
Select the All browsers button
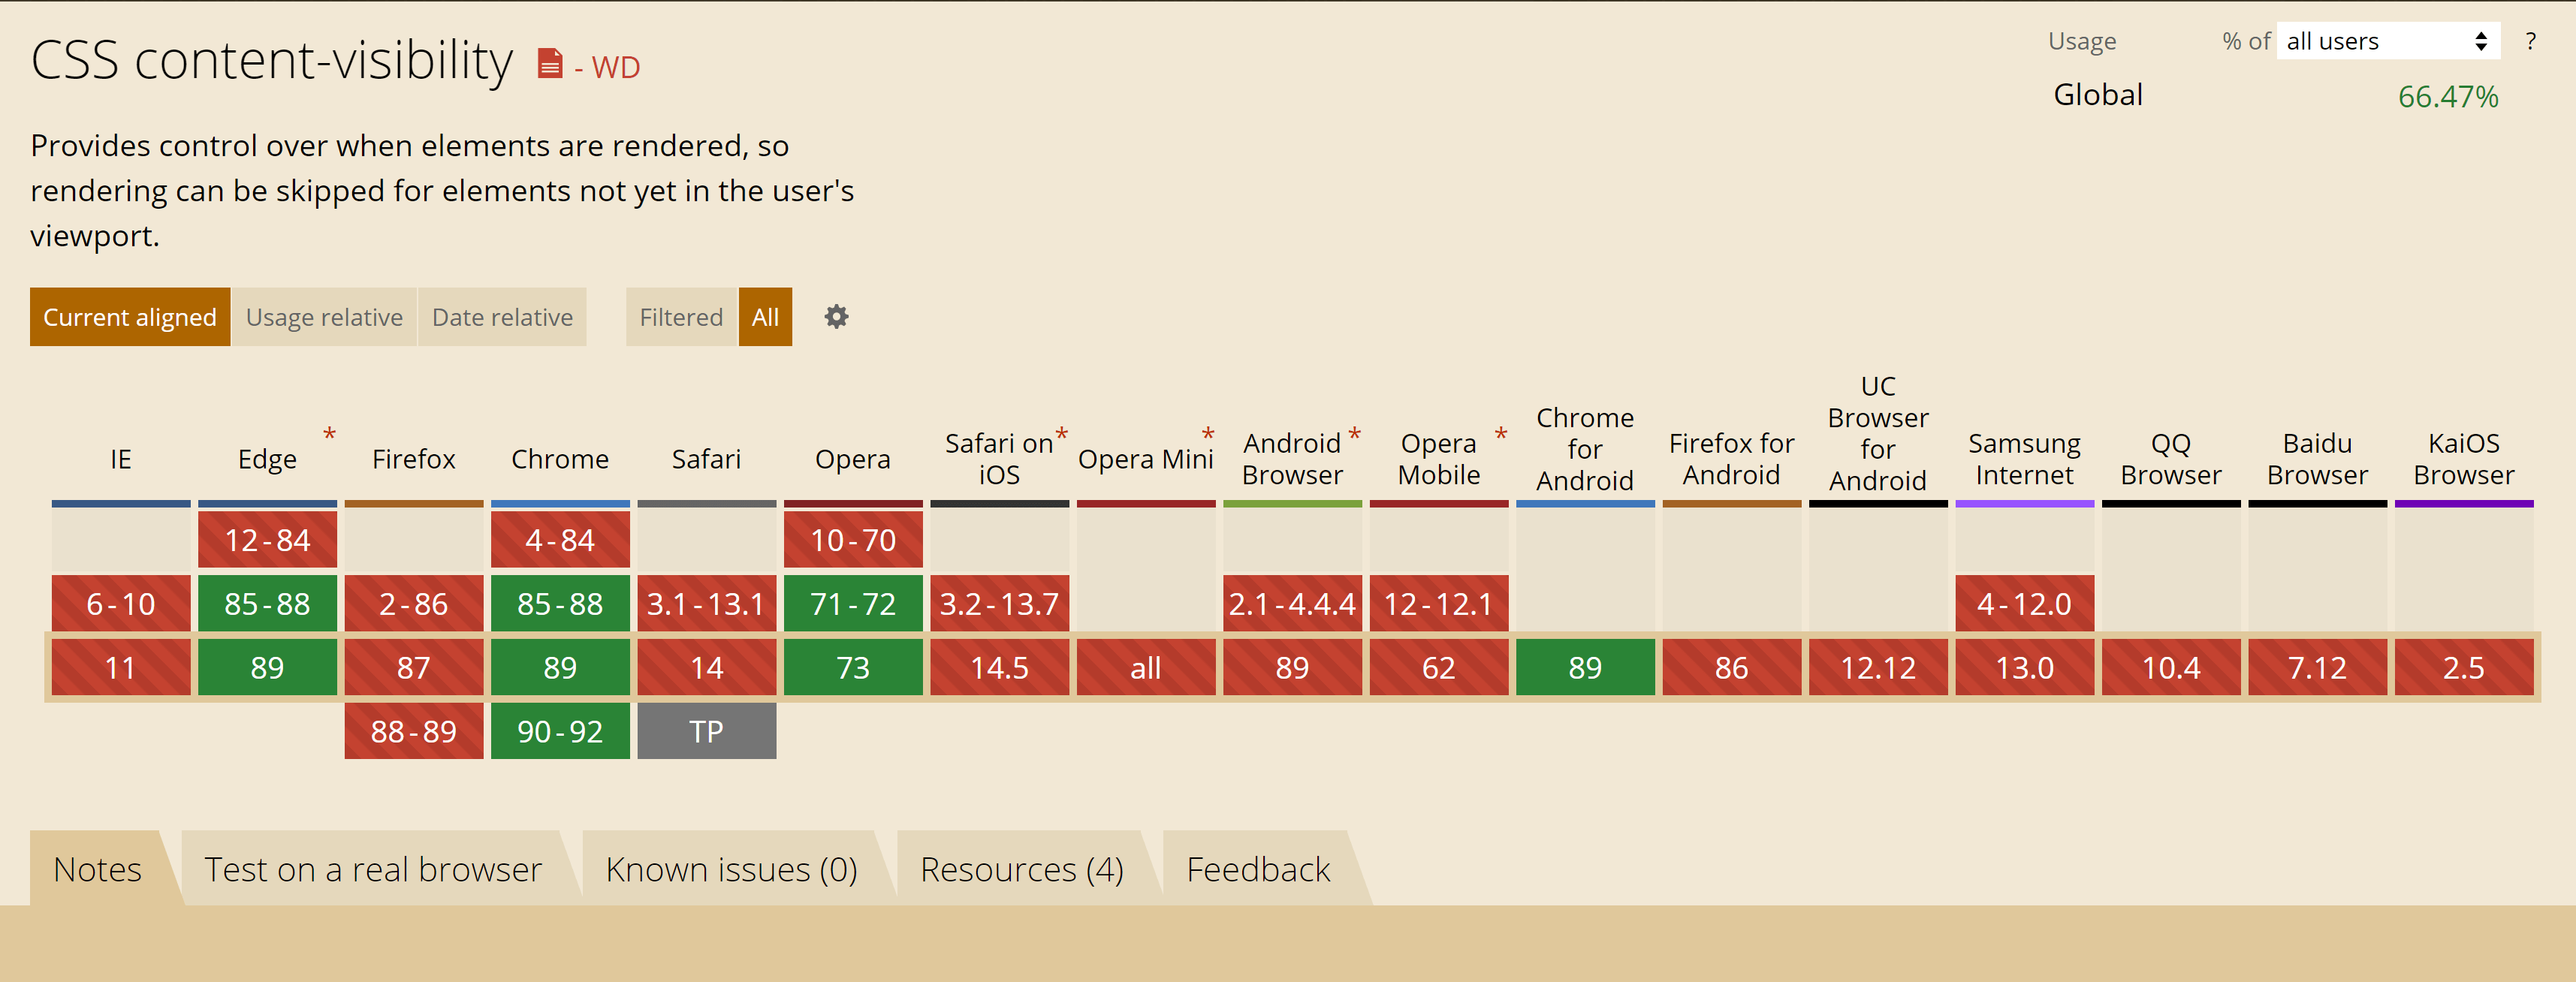[x=765, y=317]
